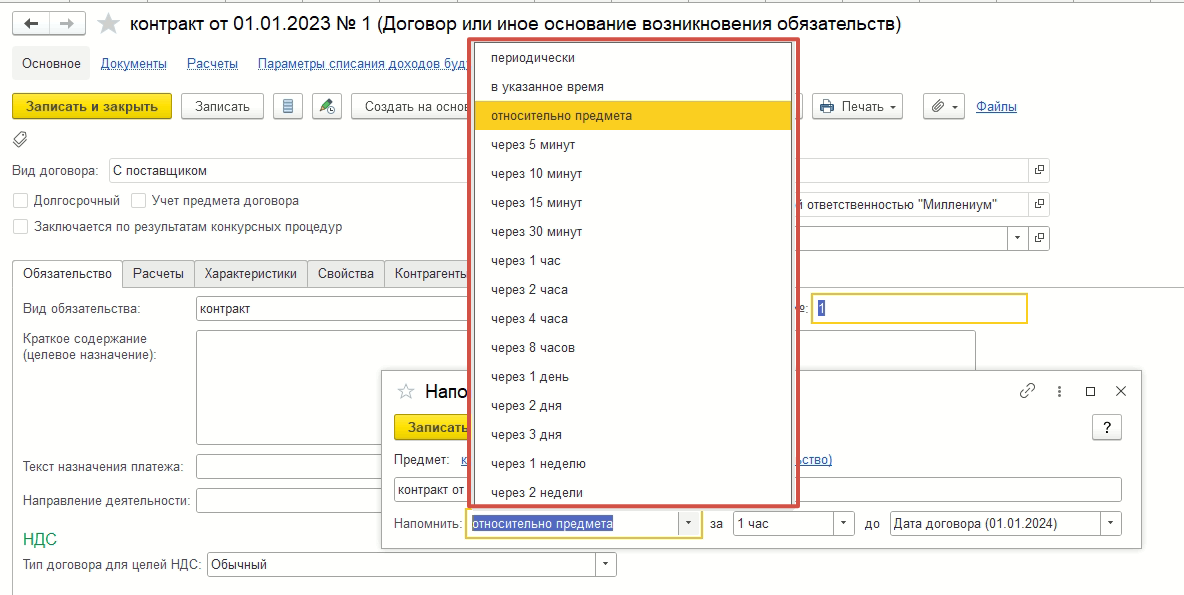Expand the Напомнить dropdown arrow
Screen dimensions: 1184x595
point(689,523)
